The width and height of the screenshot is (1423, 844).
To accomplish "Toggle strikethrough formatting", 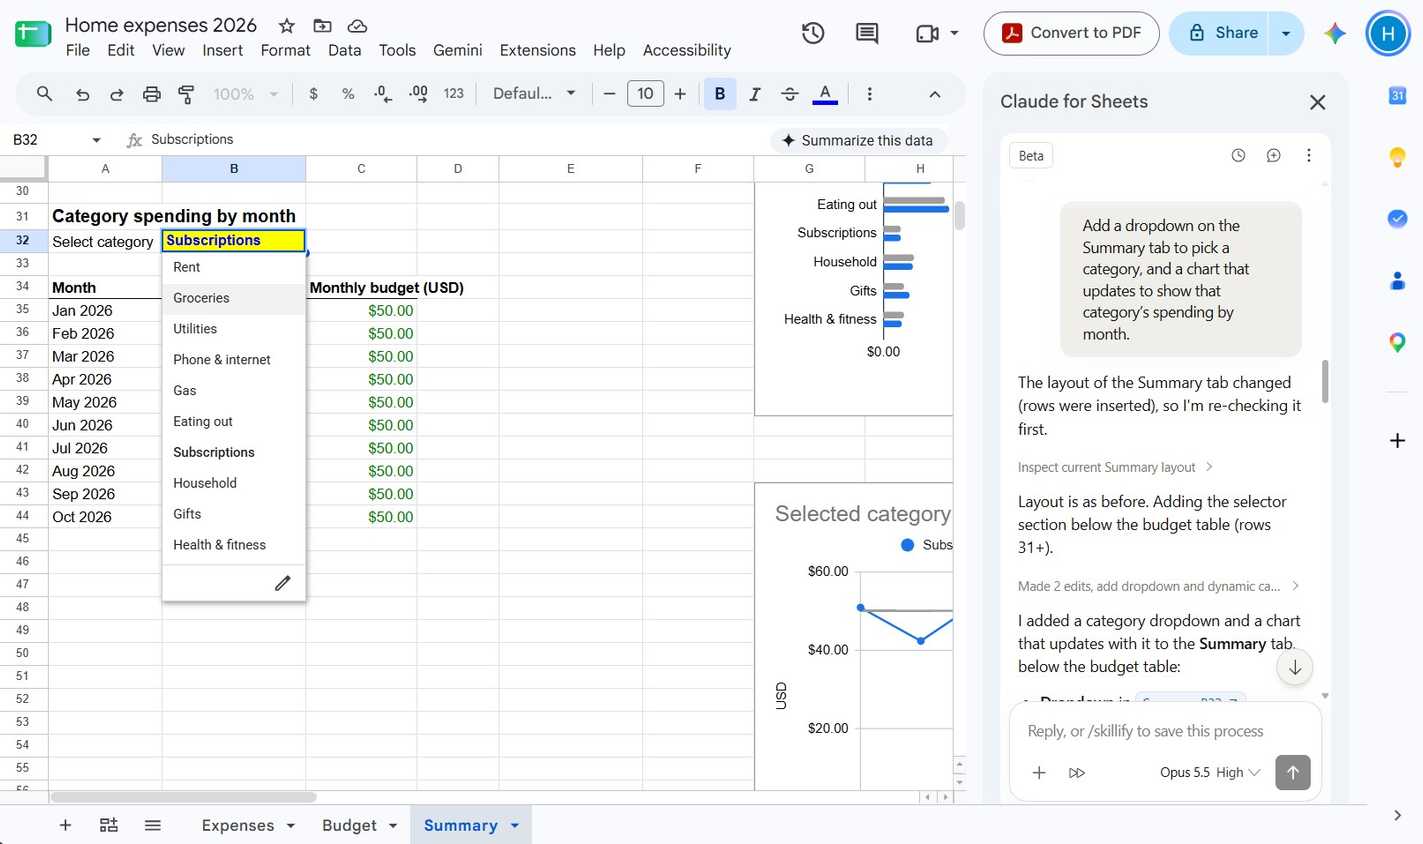I will (x=790, y=94).
